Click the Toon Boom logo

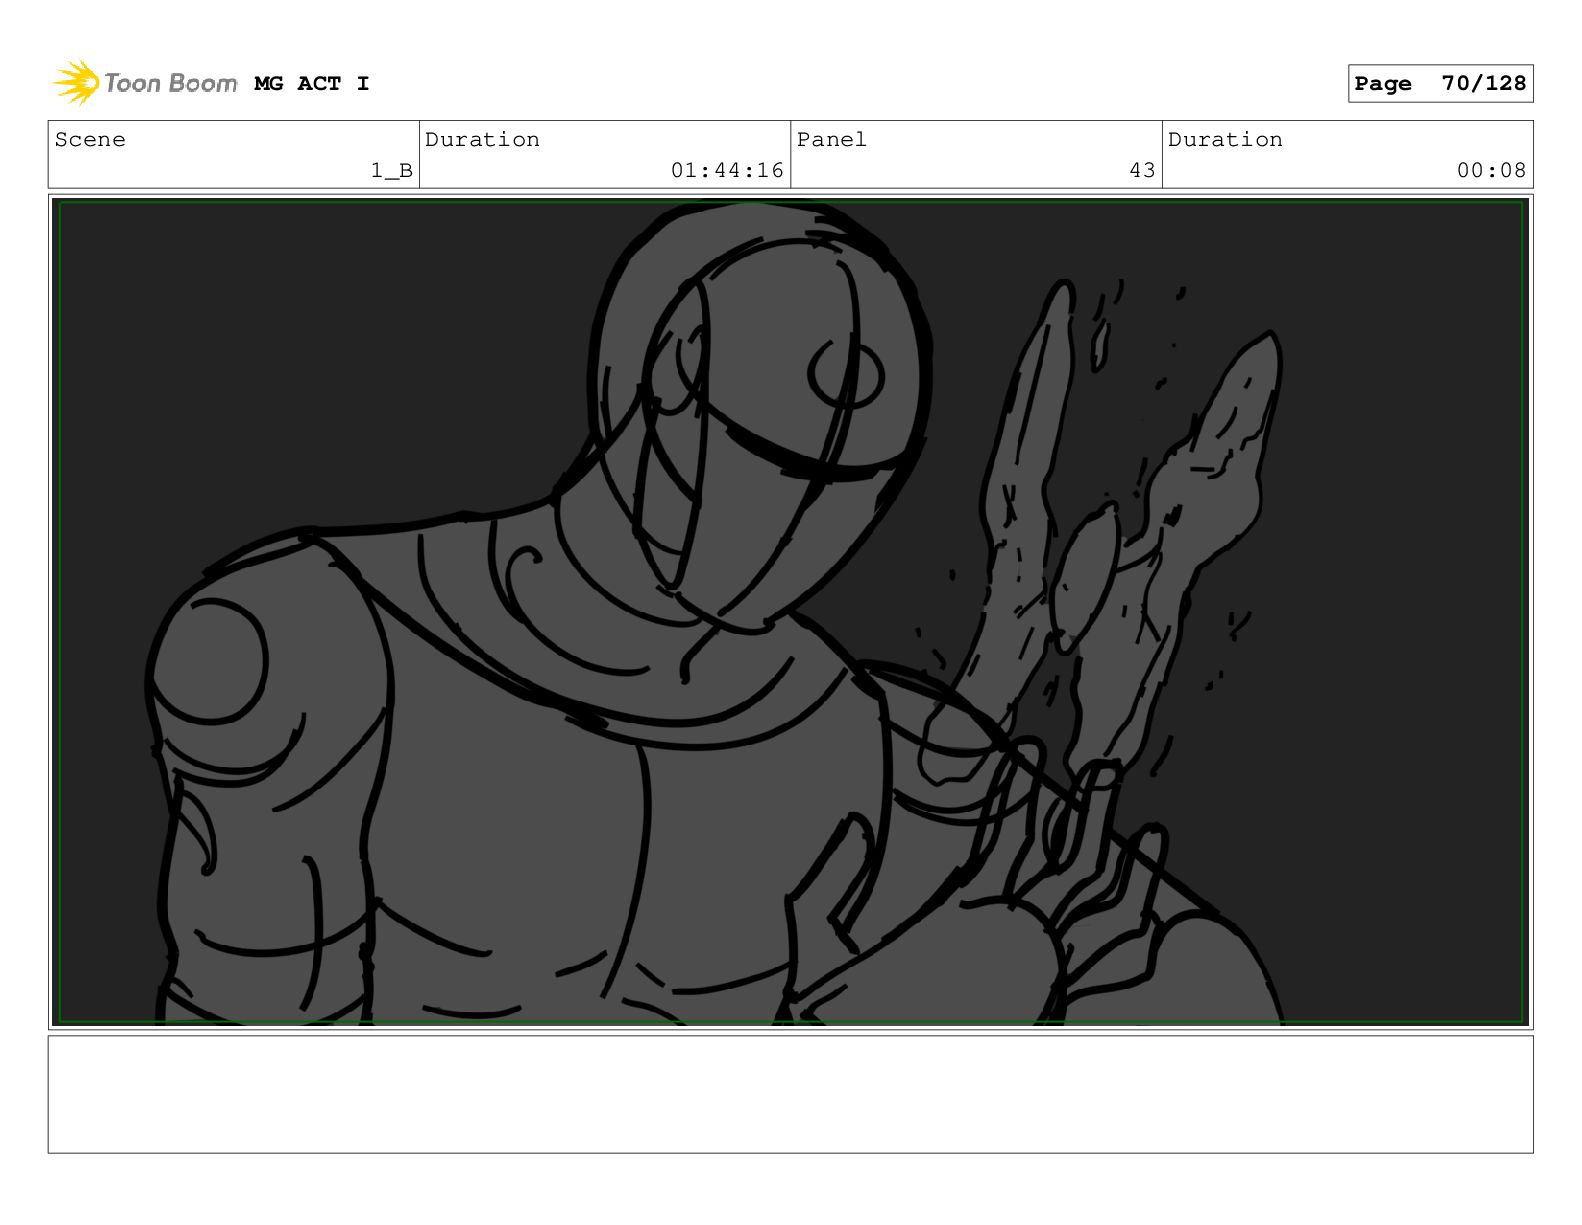tap(145, 82)
